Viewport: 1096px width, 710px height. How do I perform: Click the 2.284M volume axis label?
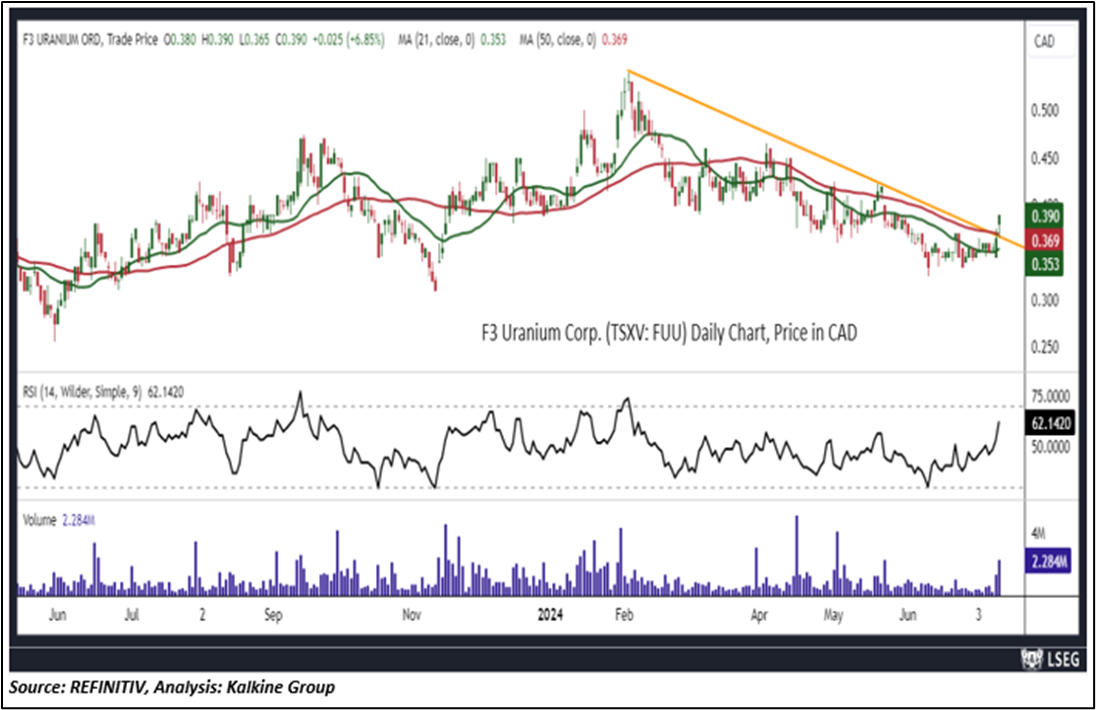[1048, 561]
